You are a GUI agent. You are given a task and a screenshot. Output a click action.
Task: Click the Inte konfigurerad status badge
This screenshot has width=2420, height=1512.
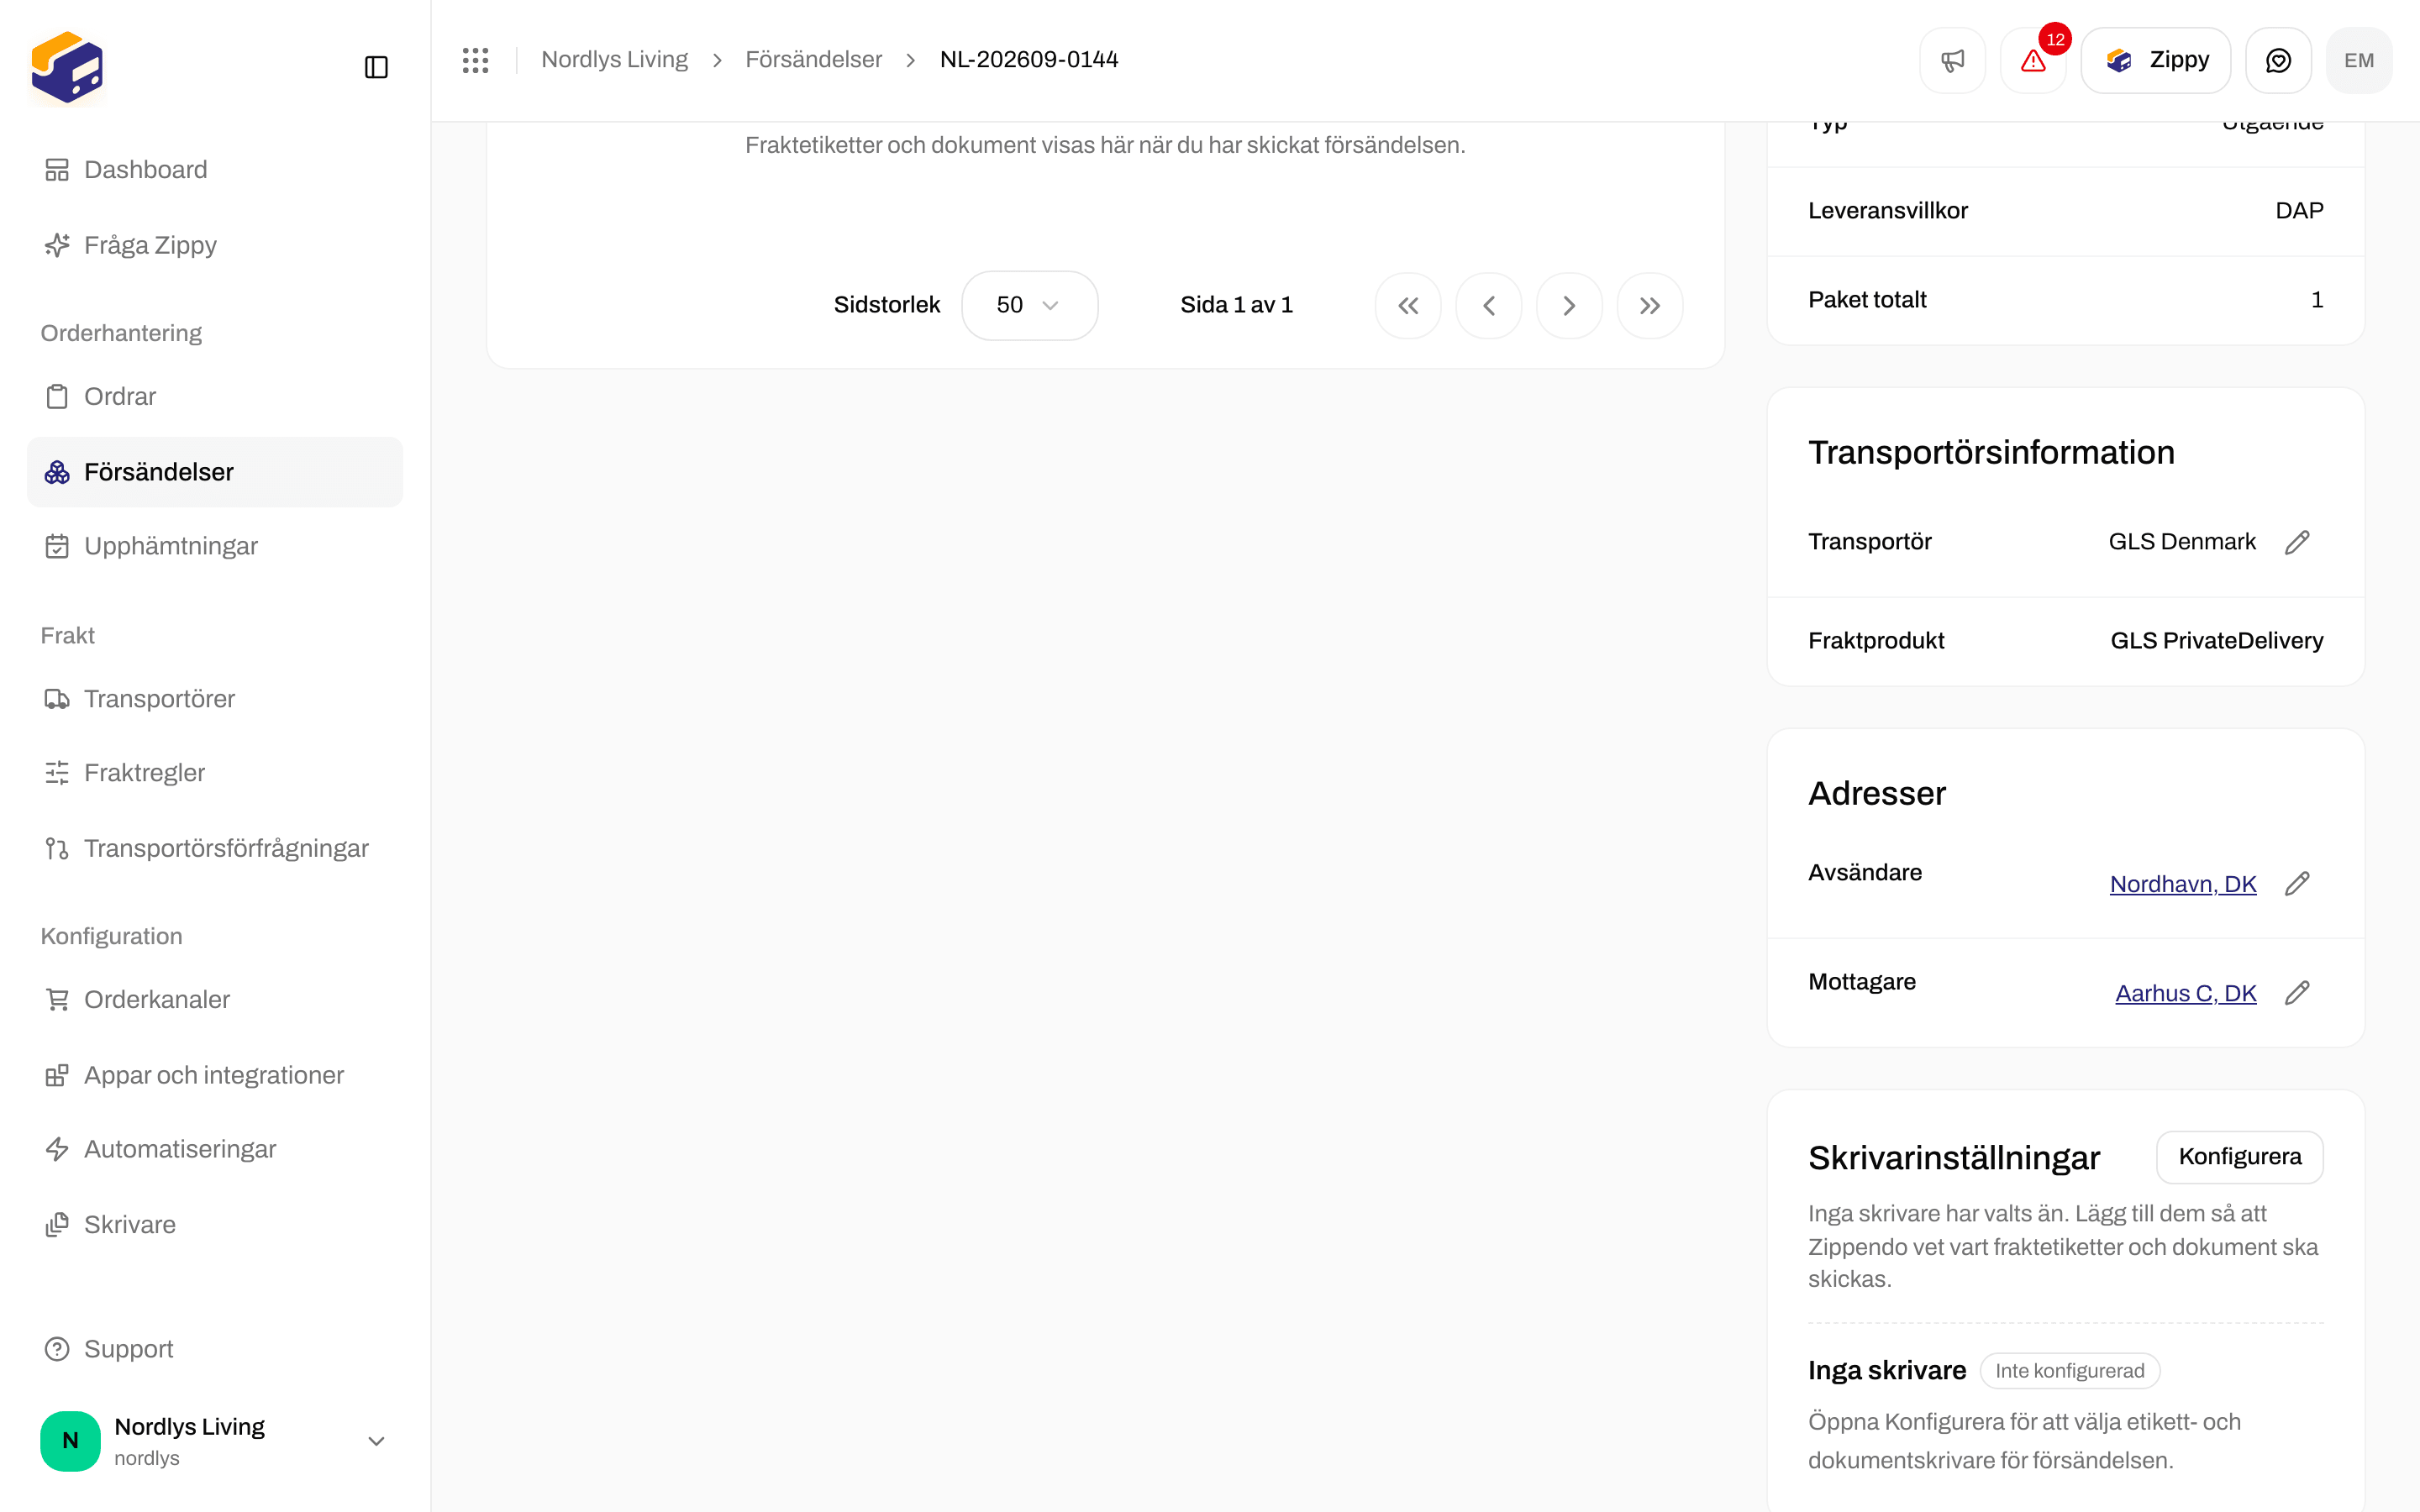(x=2070, y=1371)
